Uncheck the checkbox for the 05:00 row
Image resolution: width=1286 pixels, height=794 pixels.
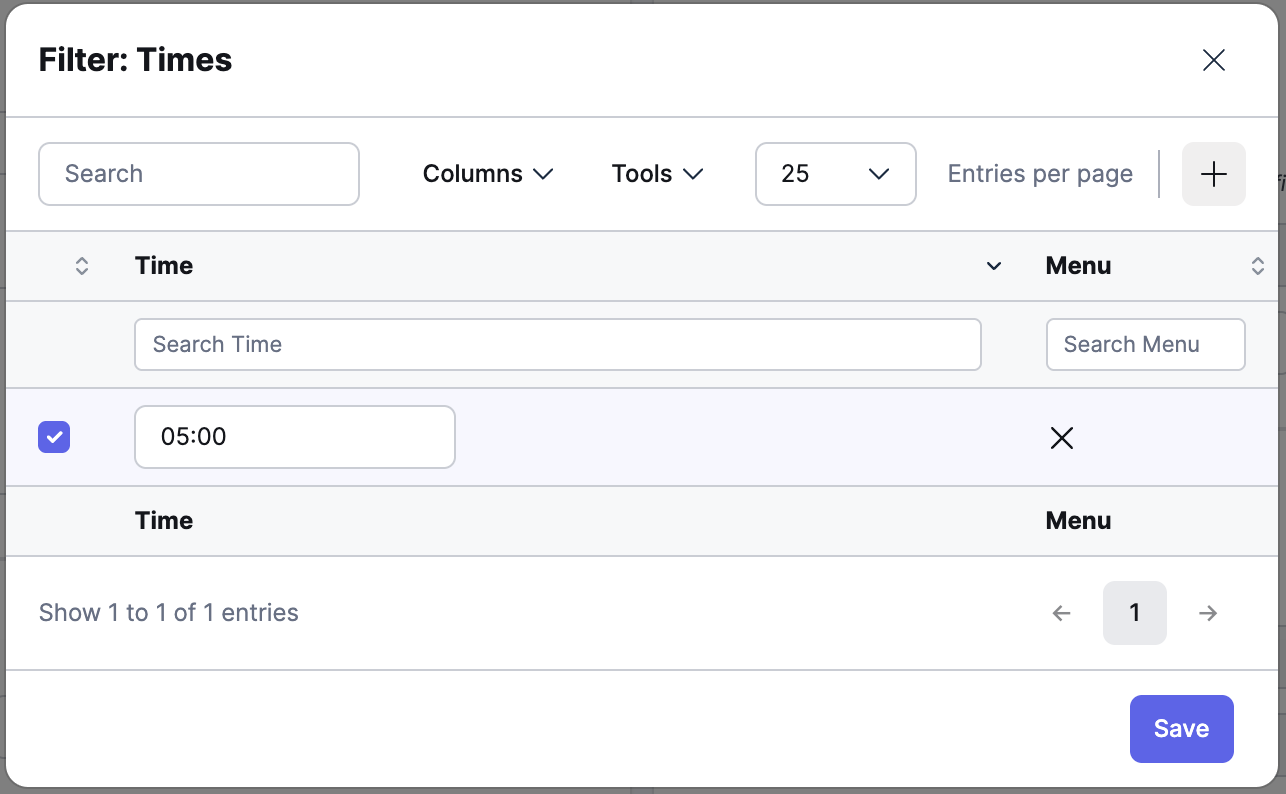coord(54,437)
